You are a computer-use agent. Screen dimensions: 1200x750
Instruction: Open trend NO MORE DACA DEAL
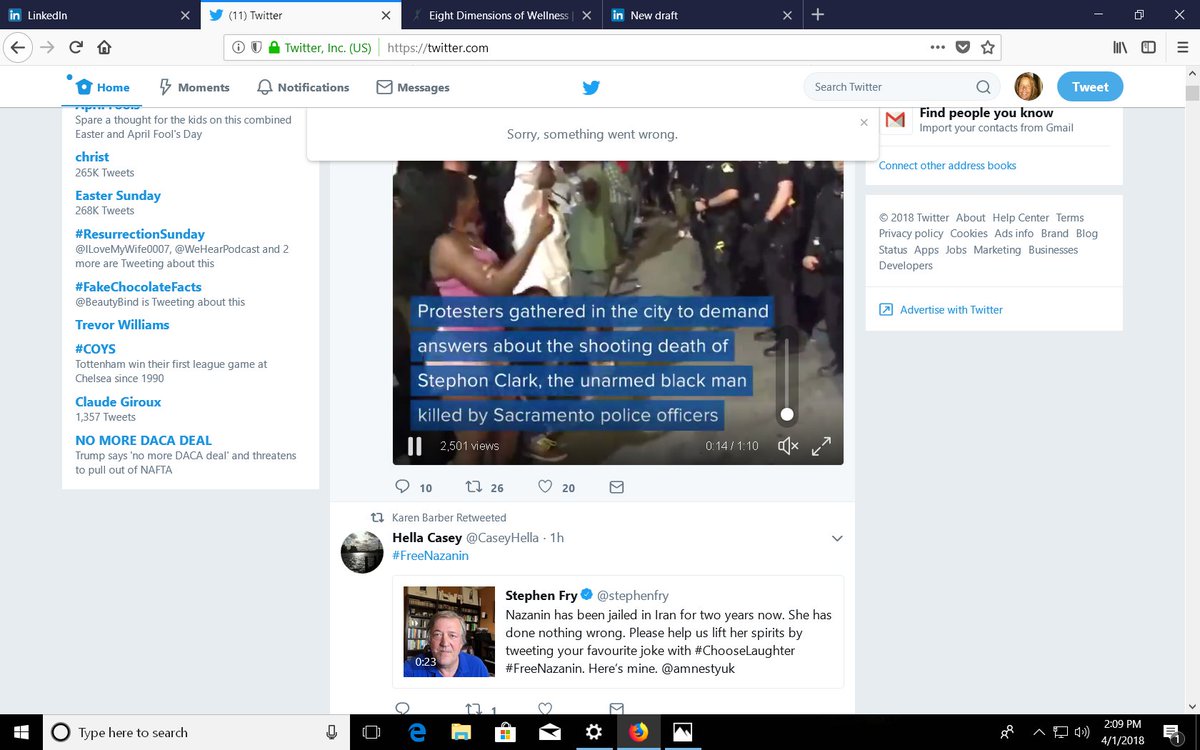tap(144, 440)
